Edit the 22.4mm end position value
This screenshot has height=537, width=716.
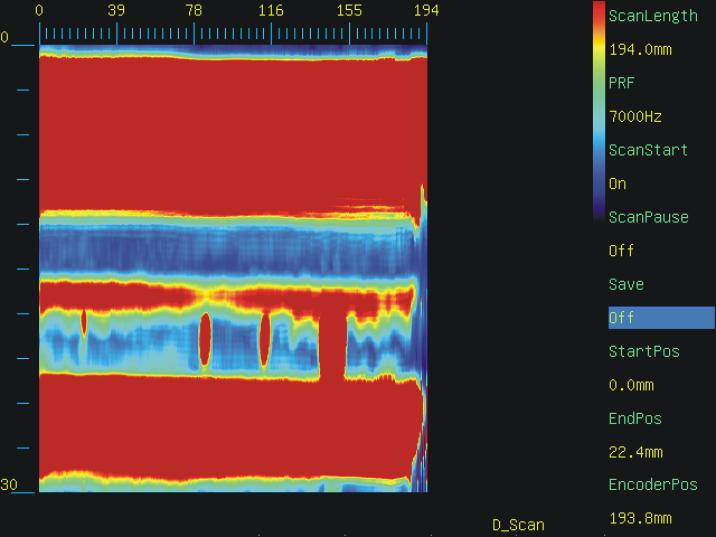[636, 452]
